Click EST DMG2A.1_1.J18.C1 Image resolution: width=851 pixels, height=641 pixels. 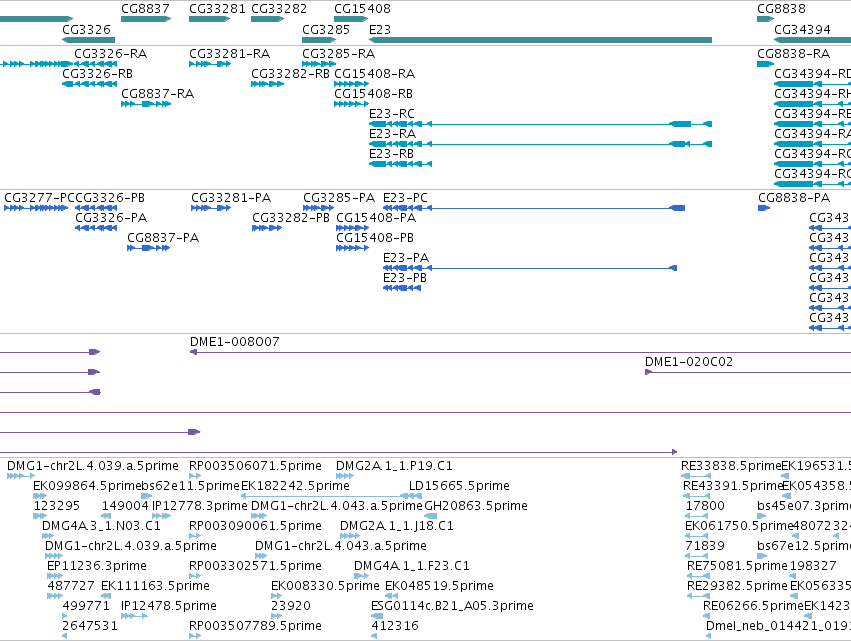tap(350, 536)
